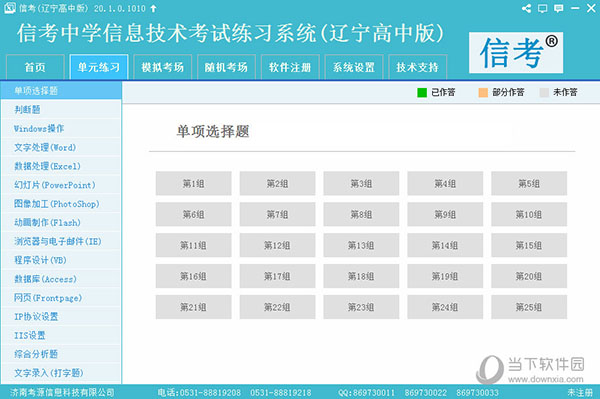Start question group 第10组

click(529, 215)
